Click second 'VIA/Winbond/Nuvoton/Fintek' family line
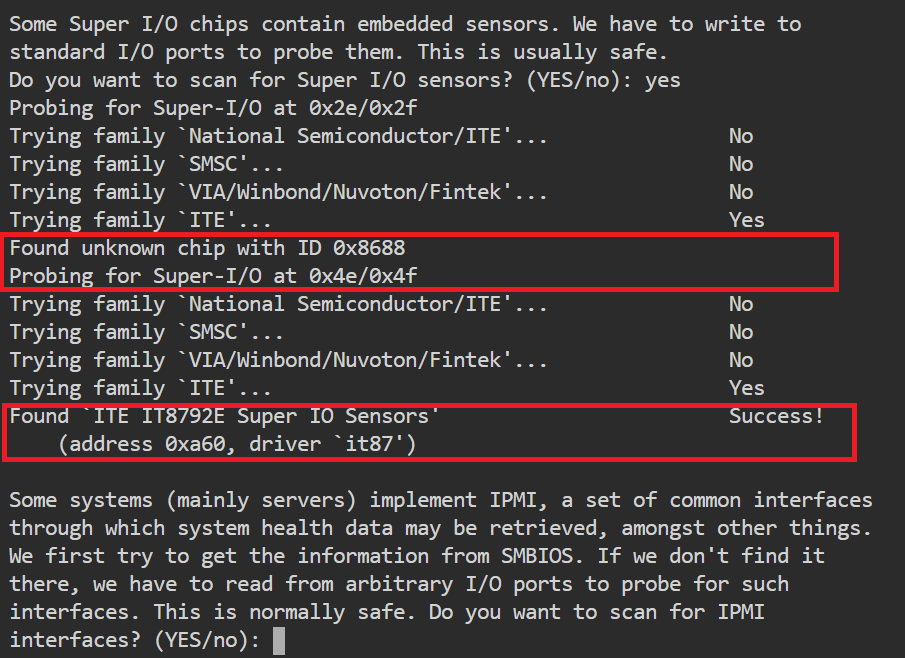Screen dimensions: 905x658 [x=278, y=360]
